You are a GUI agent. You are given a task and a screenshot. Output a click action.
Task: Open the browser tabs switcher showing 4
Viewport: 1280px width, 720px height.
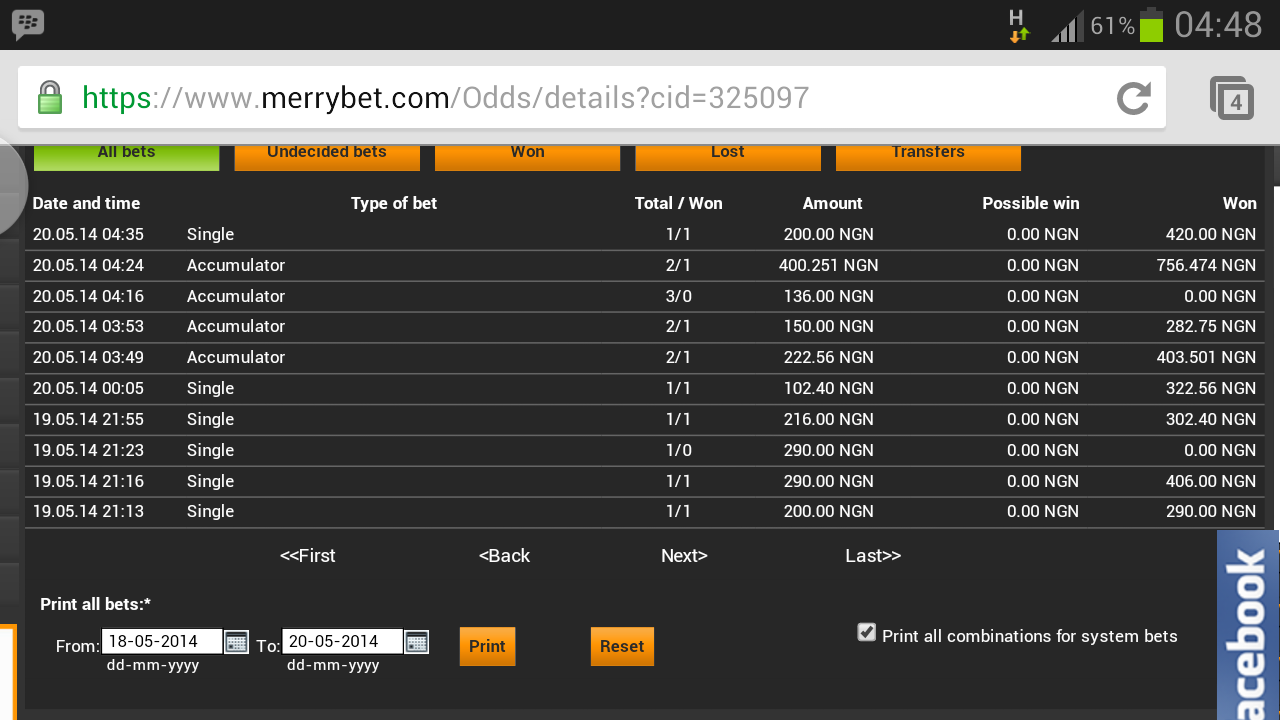pyautogui.click(x=1232, y=98)
